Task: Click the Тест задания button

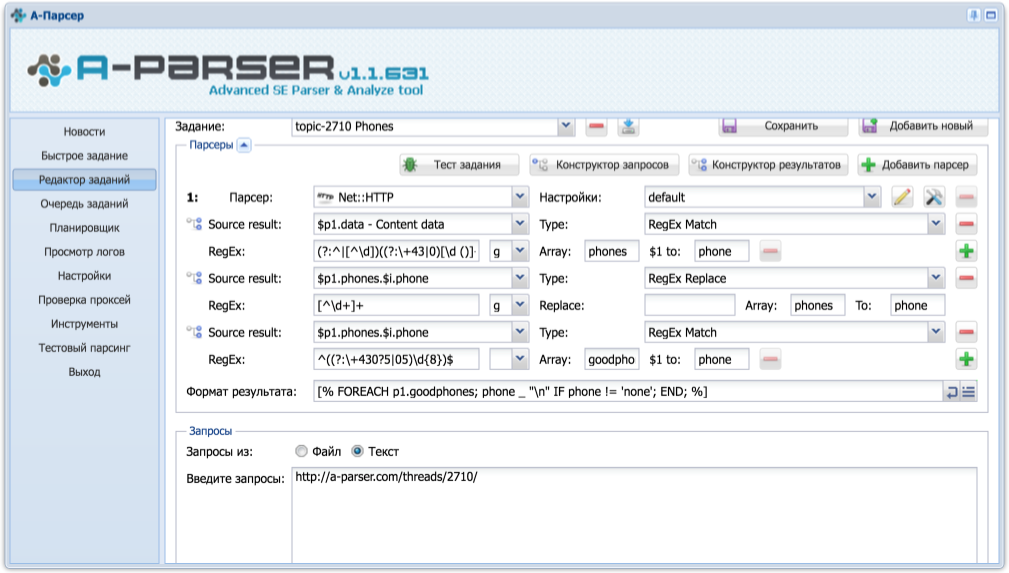Action: (459, 165)
